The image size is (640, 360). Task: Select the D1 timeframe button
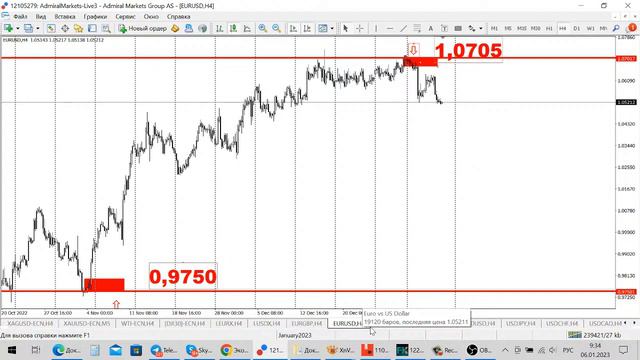576,28
